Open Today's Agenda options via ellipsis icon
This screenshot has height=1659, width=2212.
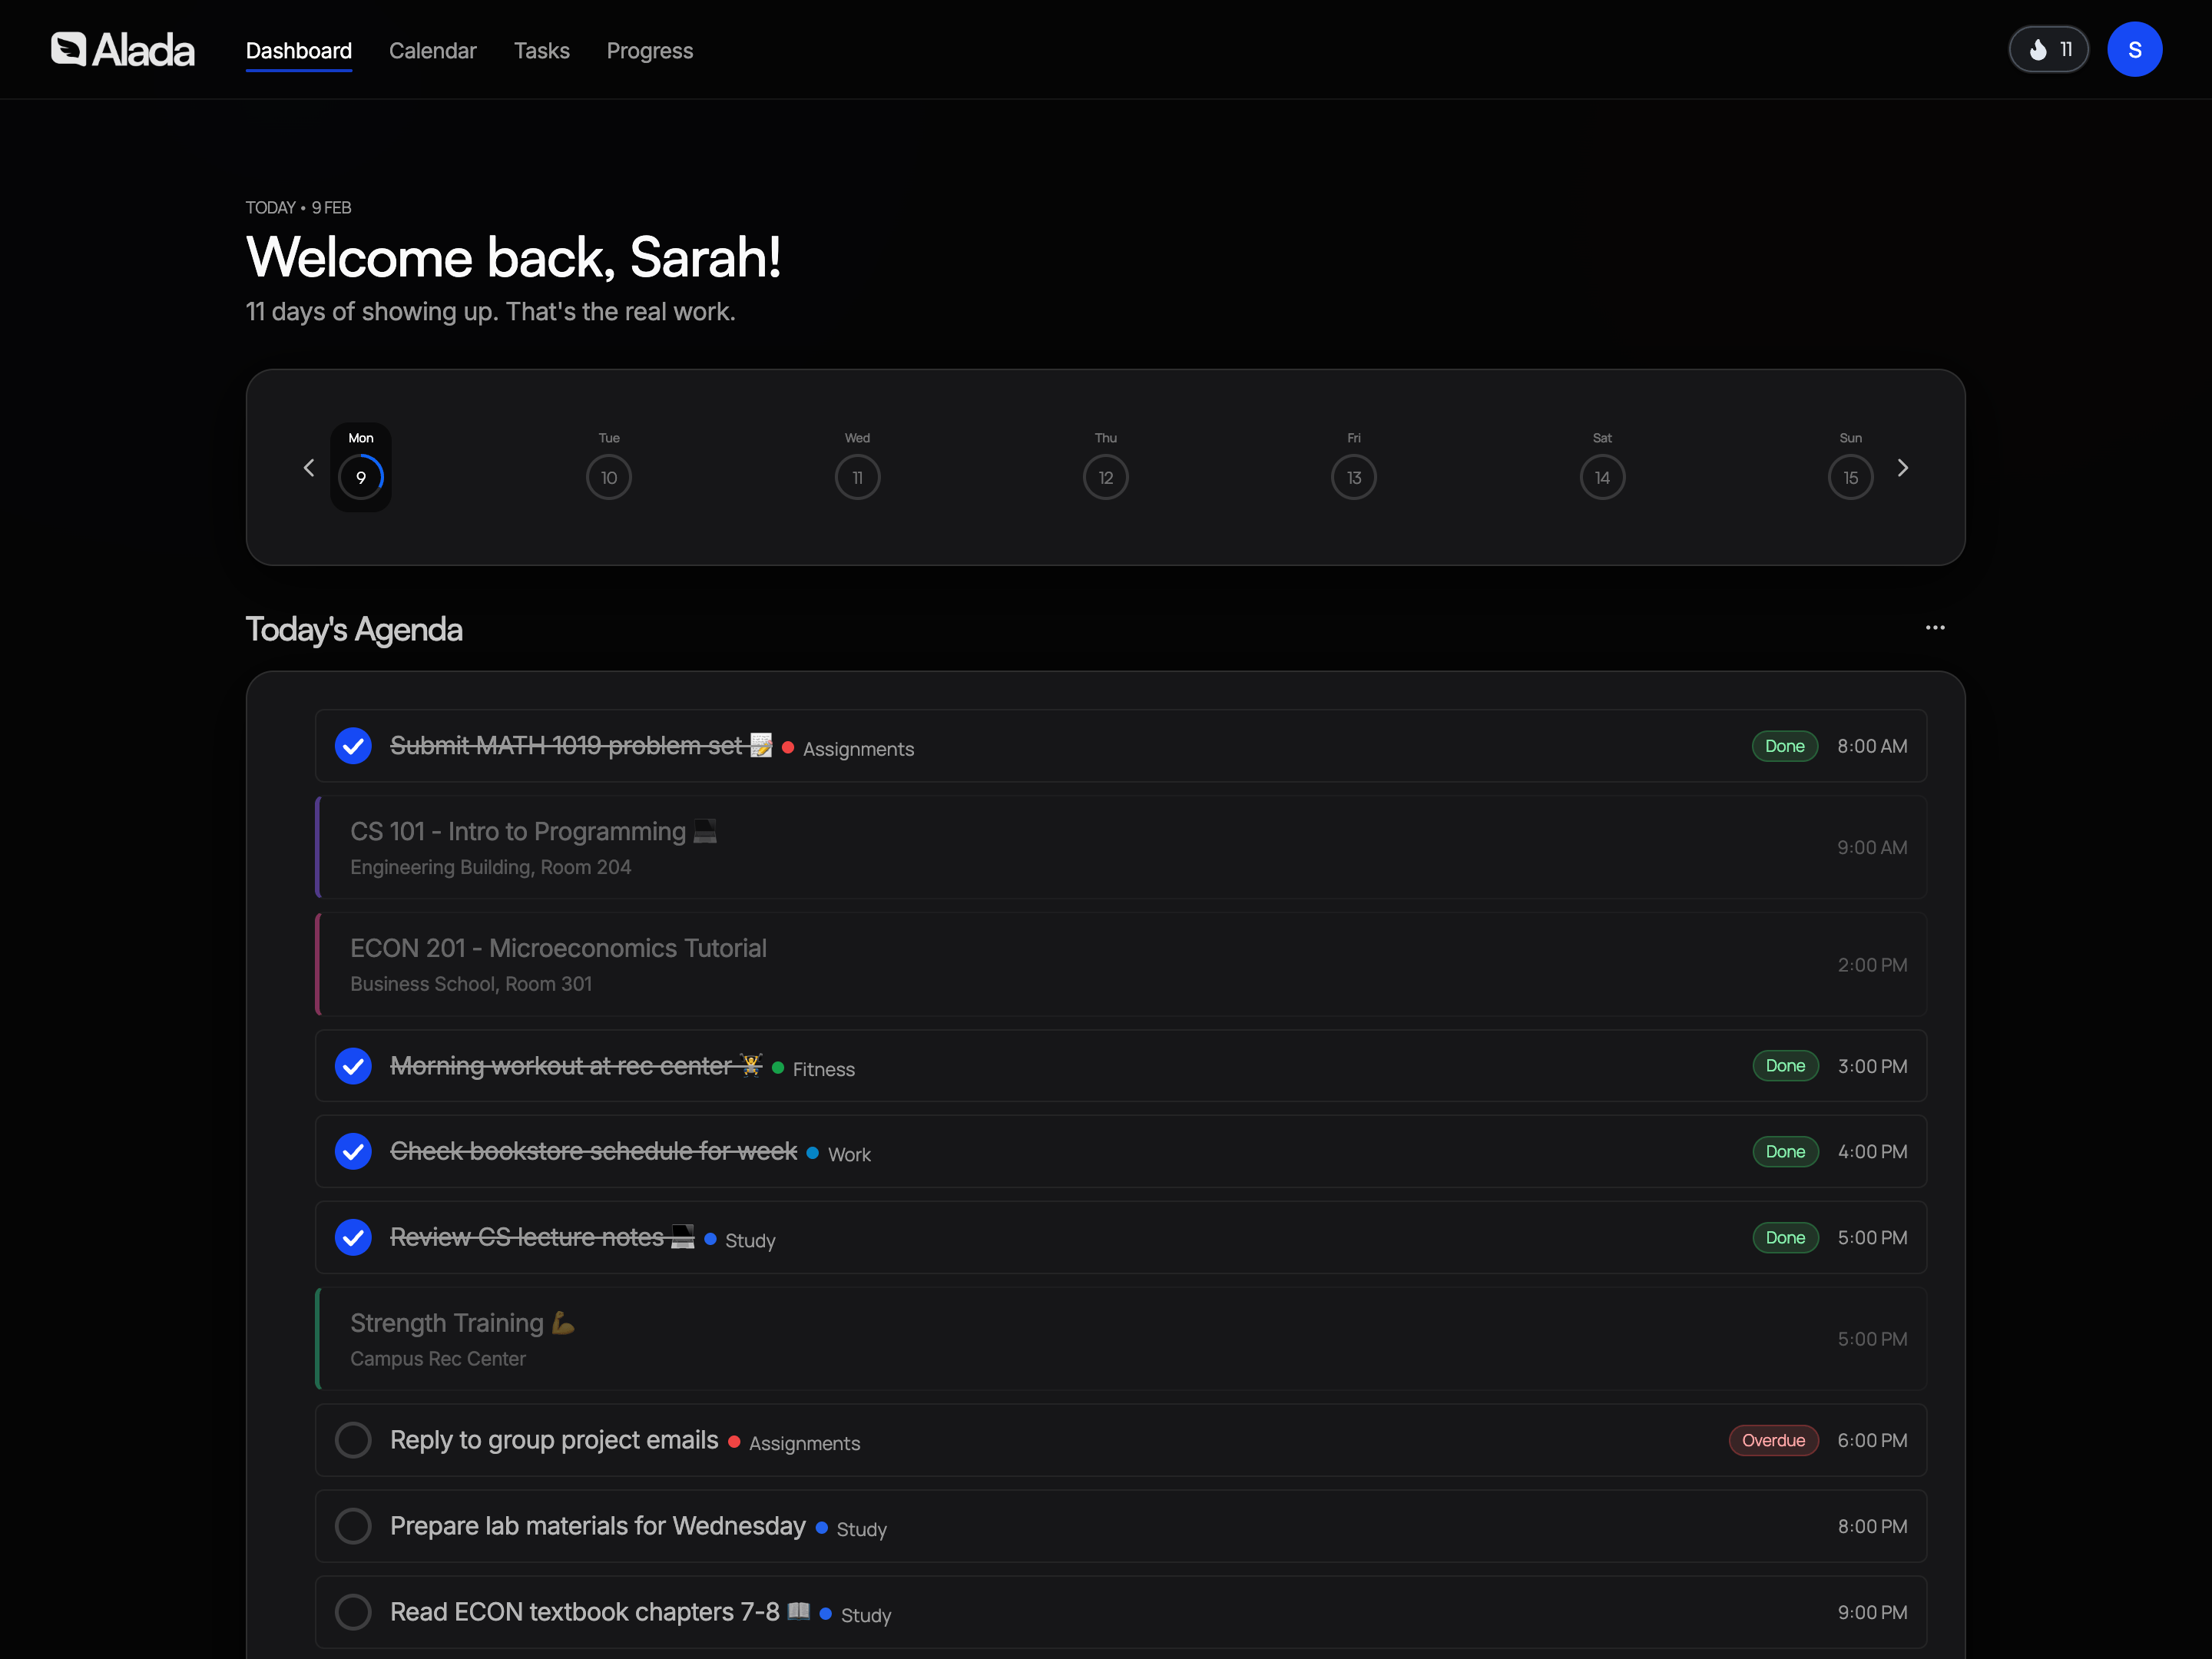pyautogui.click(x=1935, y=627)
